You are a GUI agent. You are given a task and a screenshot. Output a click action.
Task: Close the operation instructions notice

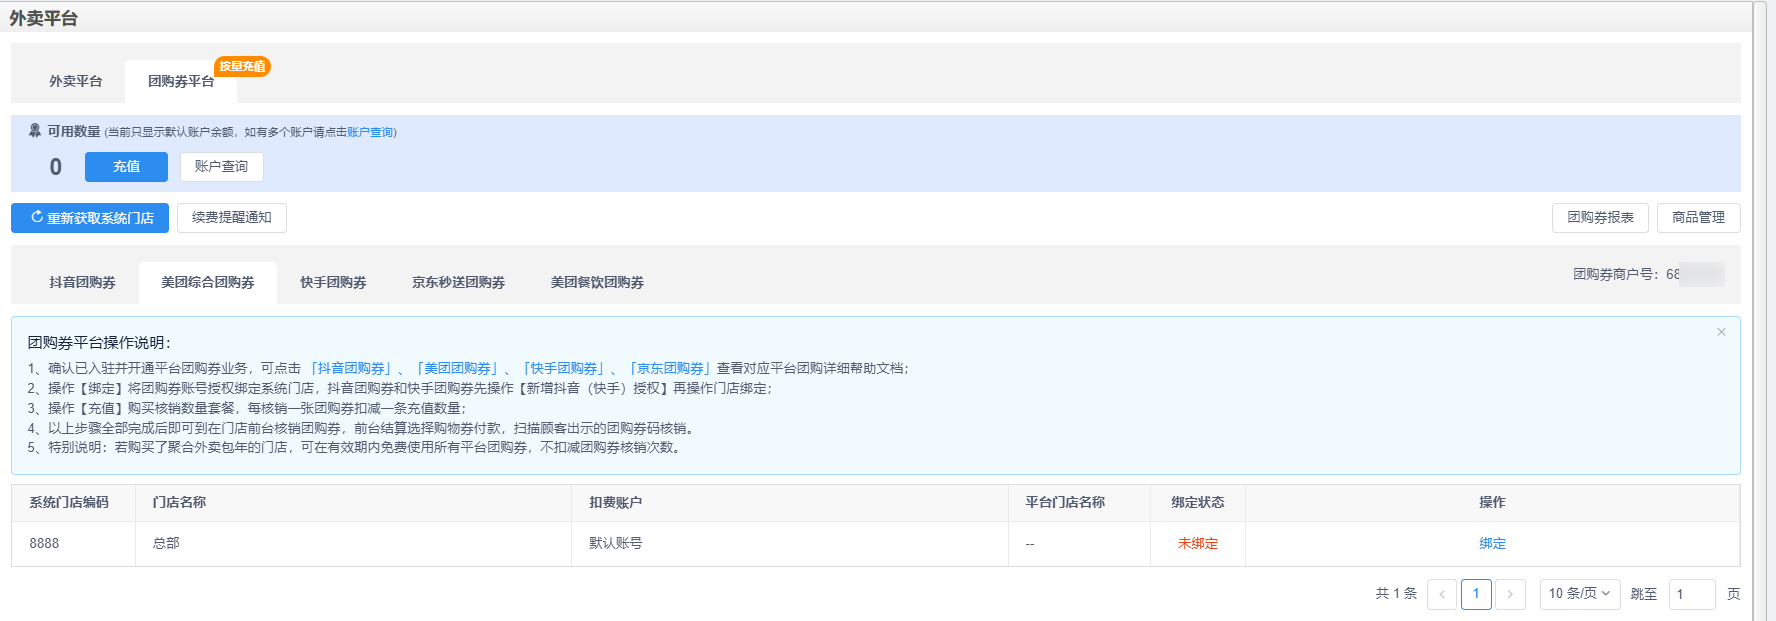(x=1721, y=332)
